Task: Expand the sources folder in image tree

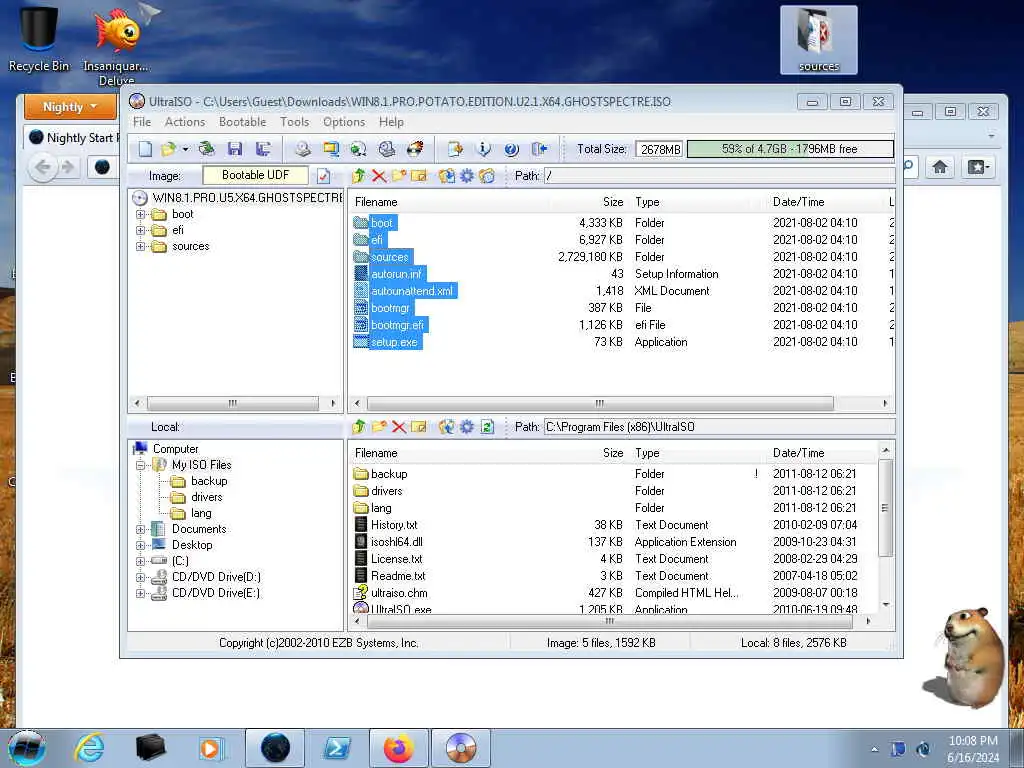Action: (x=140, y=246)
